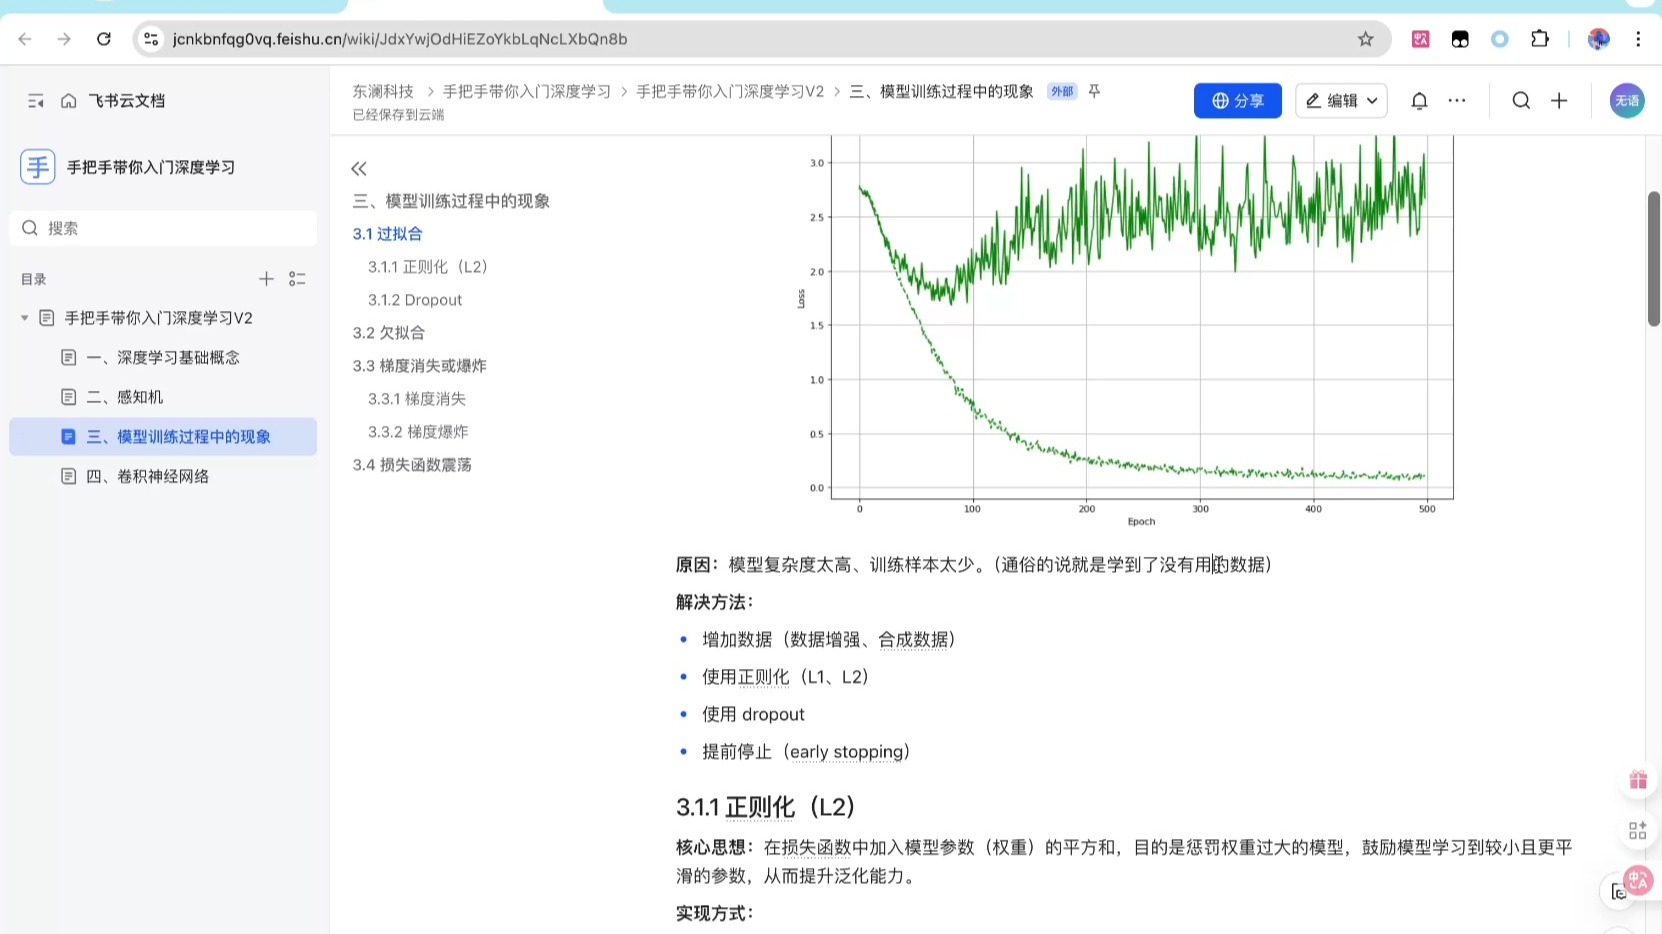Open breadcrumb 手把手带你入门深度学习V2
1662x934 pixels.
click(x=730, y=91)
